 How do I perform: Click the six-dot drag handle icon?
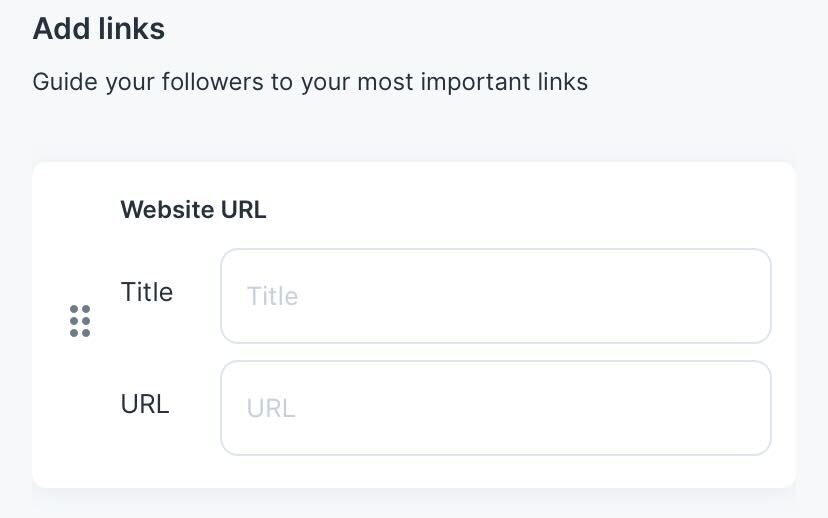coord(80,321)
